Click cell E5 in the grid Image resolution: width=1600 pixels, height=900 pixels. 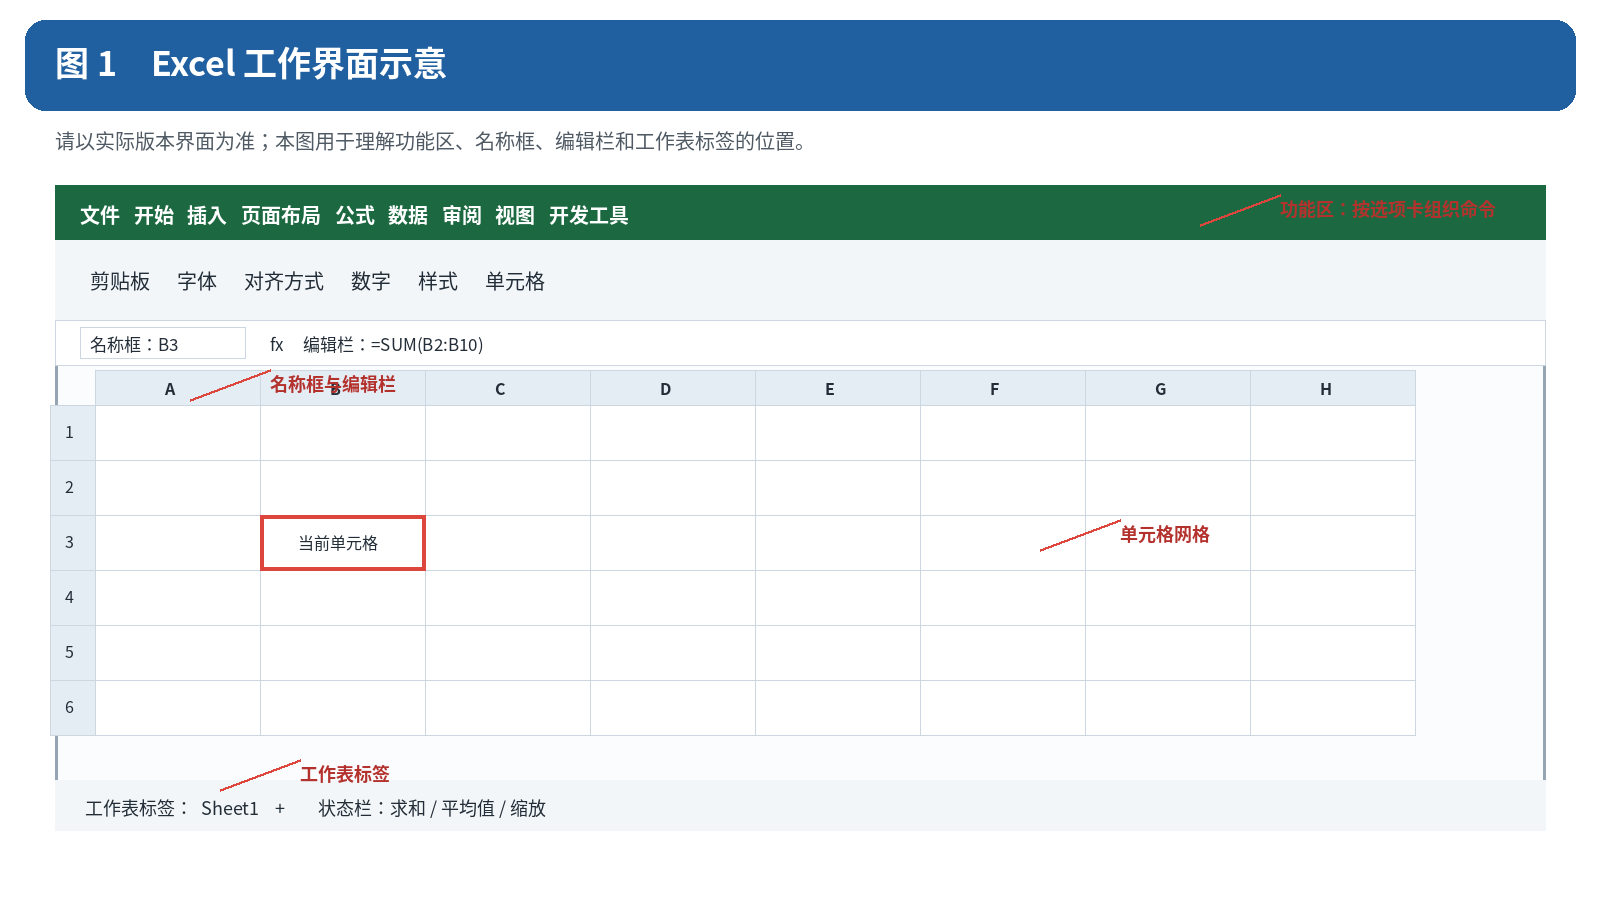point(838,653)
